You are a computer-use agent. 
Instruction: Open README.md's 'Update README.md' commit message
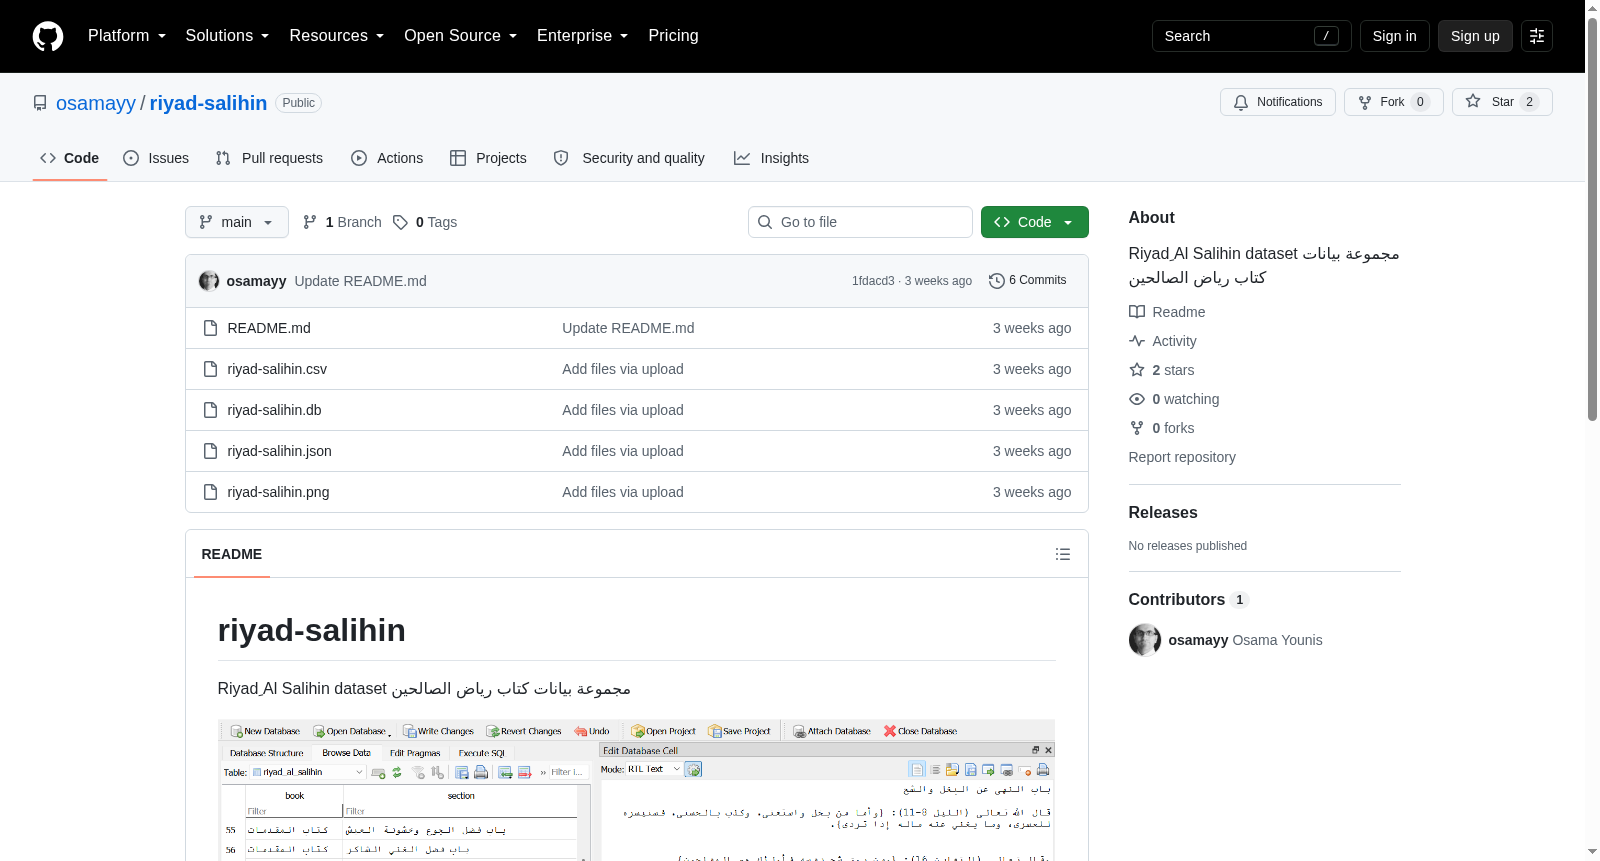(x=628, y=328)
